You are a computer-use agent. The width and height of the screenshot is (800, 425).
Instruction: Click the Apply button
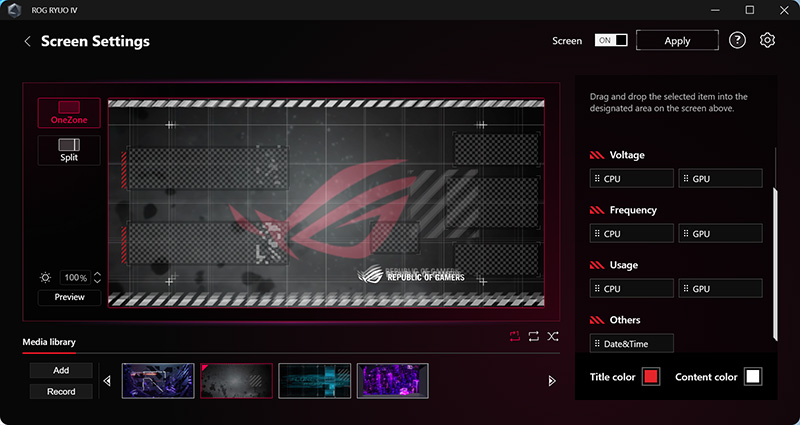[677, 41]
